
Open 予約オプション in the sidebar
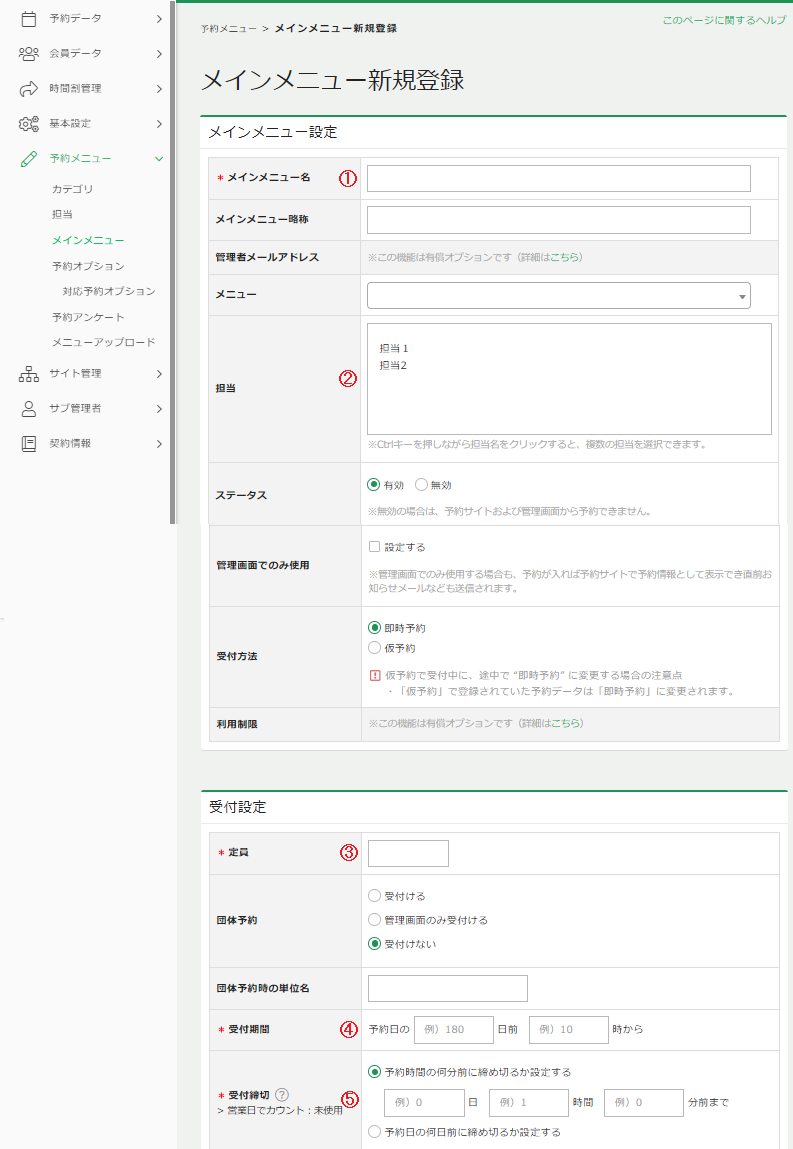pos(88,266)
